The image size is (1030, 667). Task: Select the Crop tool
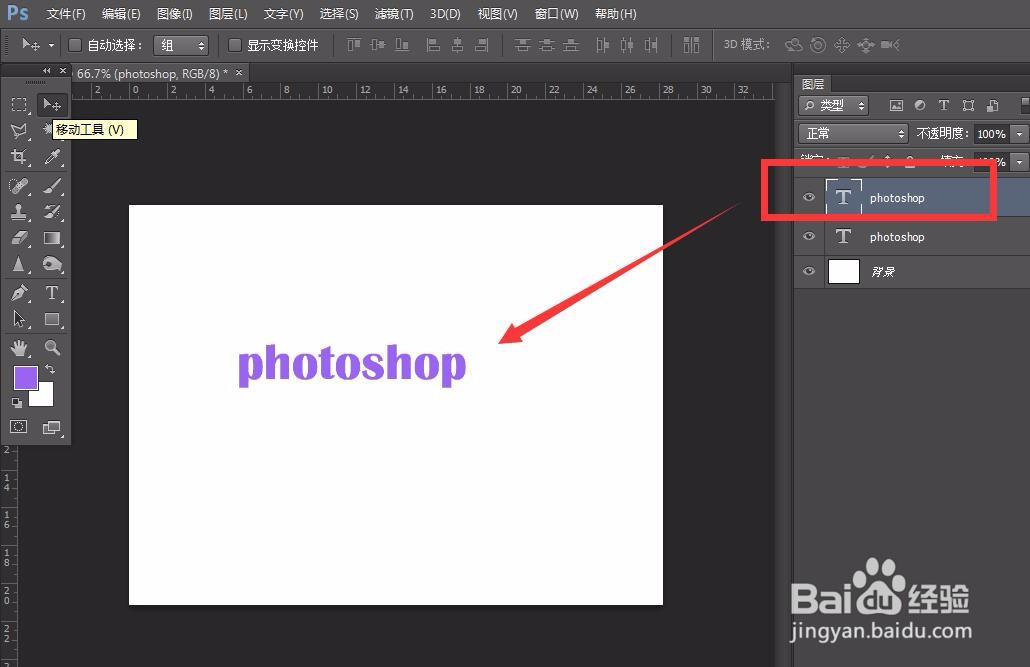click(x=19, y=156)
